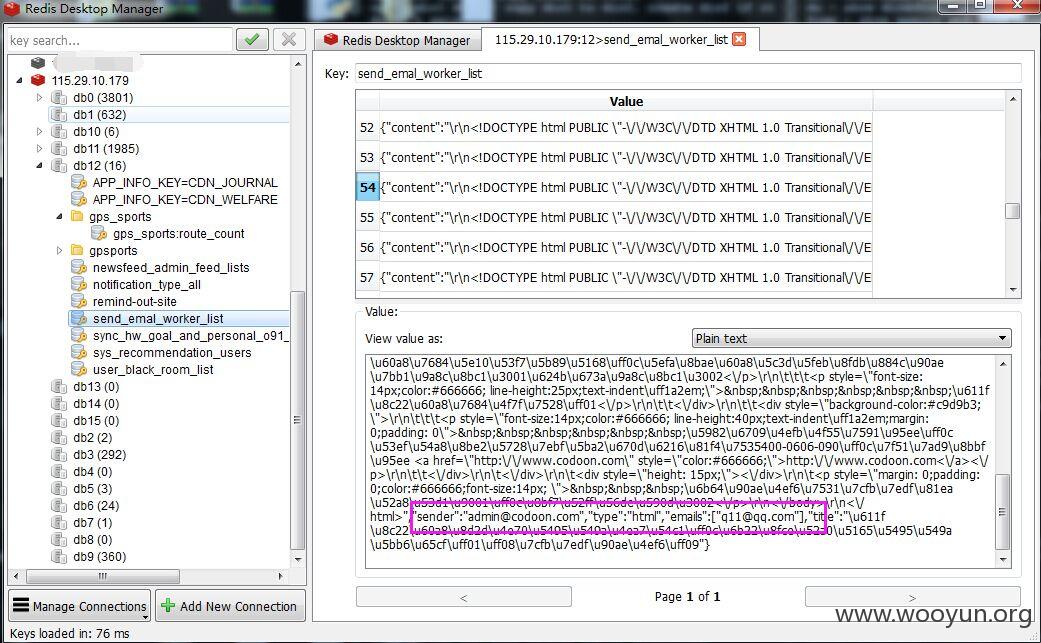Click the Key name field send_emal_worker_list

tap(688, 74)
